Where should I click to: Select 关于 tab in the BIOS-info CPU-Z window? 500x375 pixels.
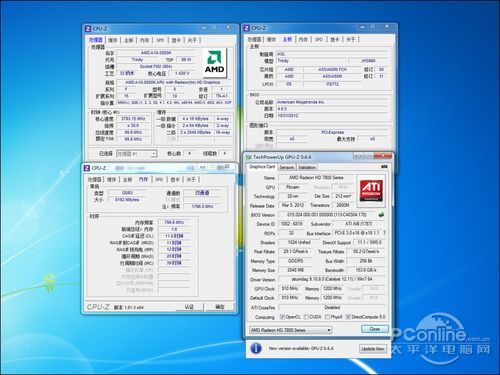pyautogui.click(x=351, y=40)
